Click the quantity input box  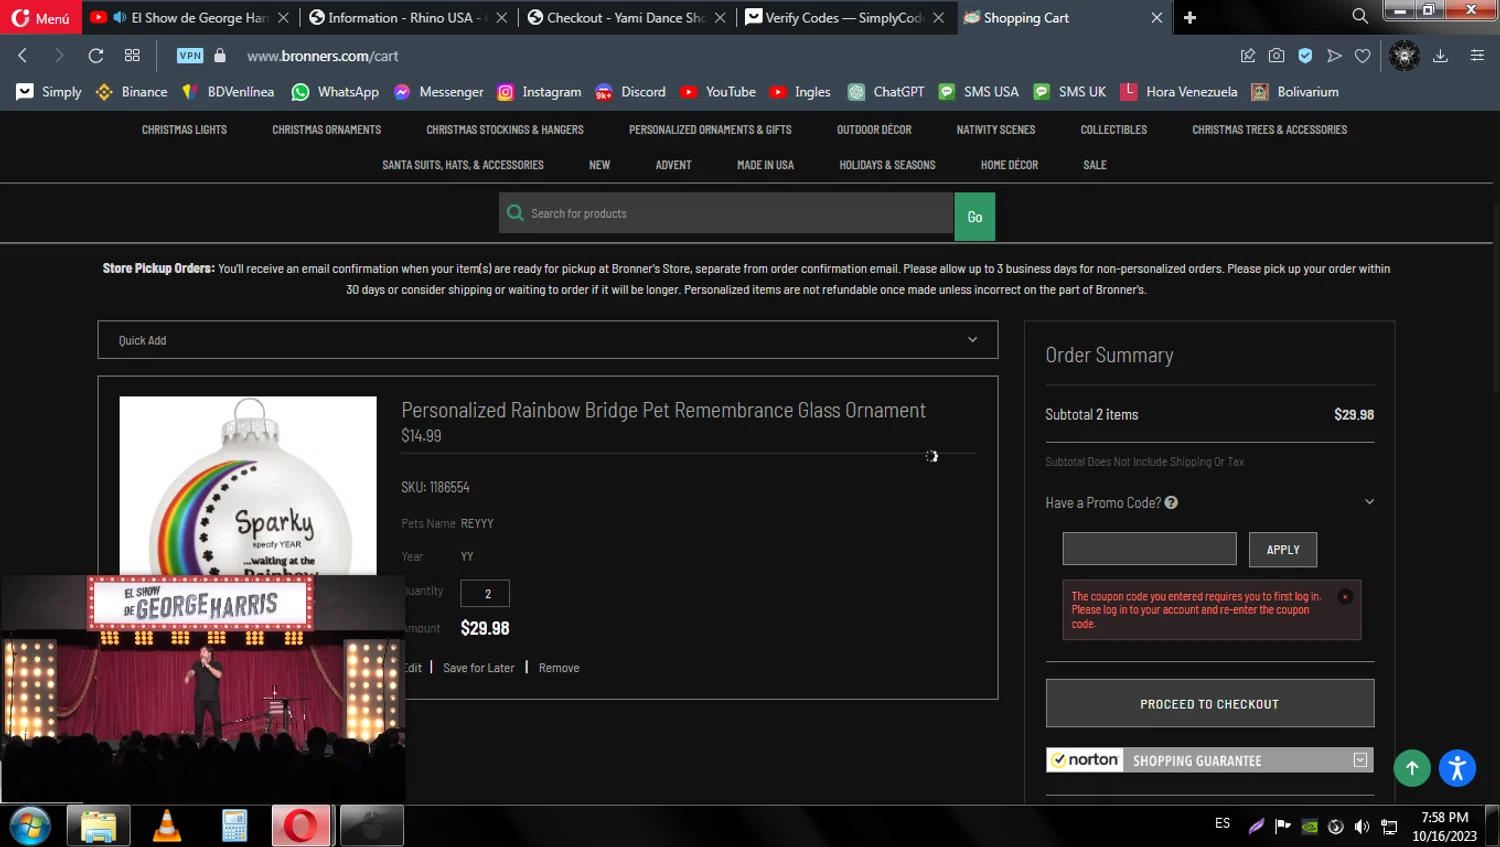[x=485, y=593]
